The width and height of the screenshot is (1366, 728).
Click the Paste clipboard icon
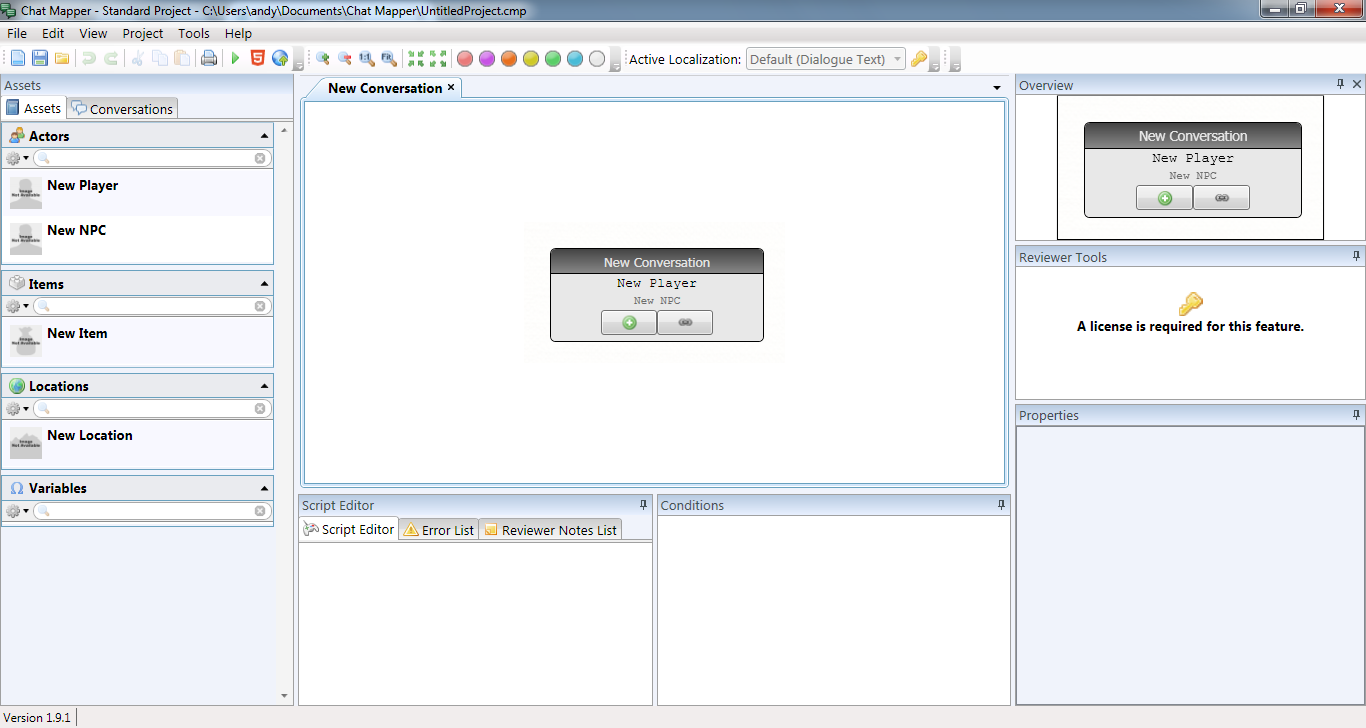[182, 59]
